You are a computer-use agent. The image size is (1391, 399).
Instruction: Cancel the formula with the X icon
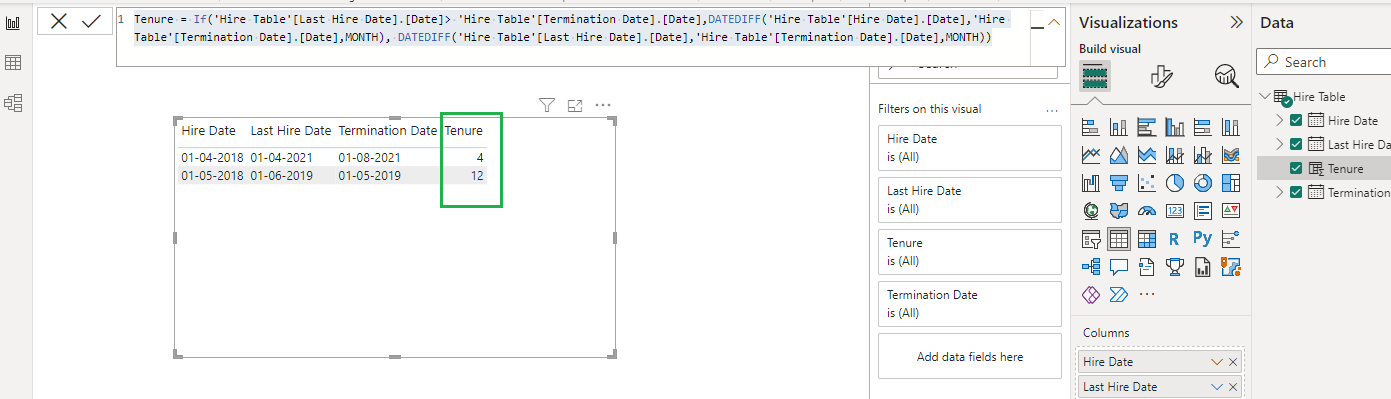pyautogui.click(x=59, y=21)
